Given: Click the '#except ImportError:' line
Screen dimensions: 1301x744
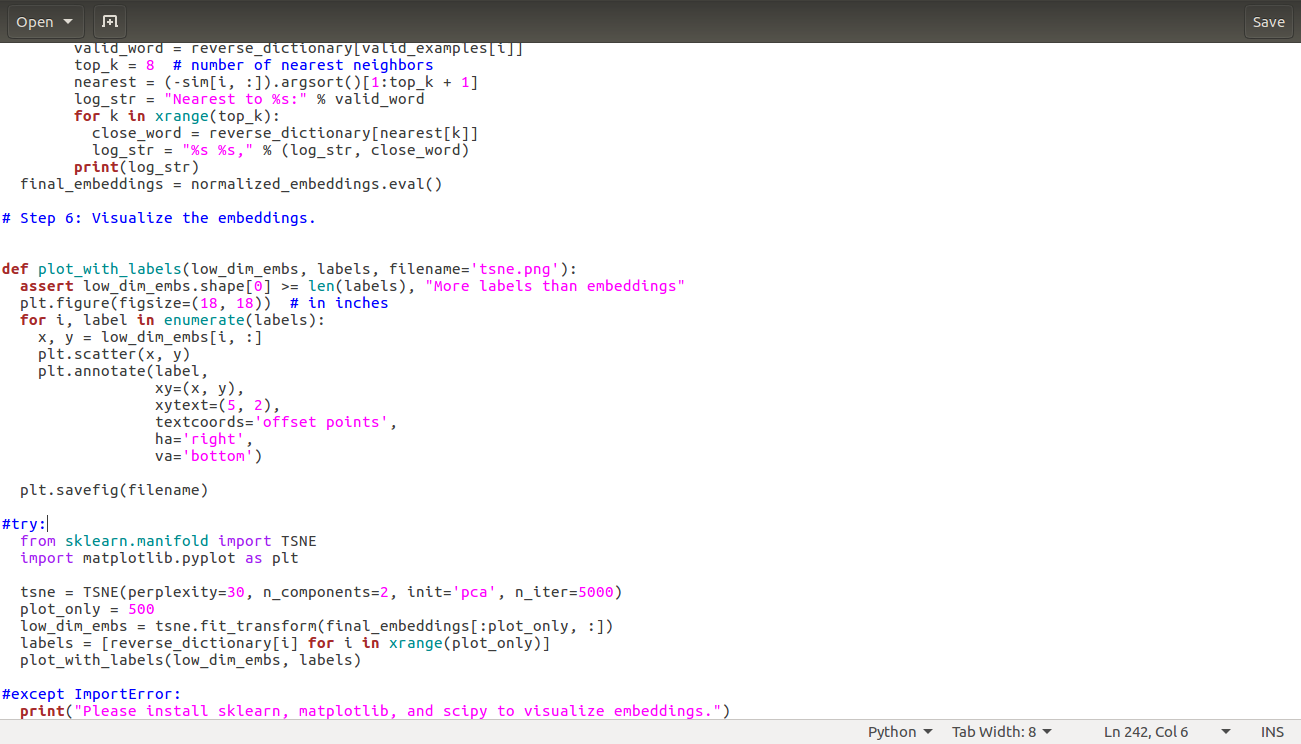Looking at the screenshot, I should [92, 694].
